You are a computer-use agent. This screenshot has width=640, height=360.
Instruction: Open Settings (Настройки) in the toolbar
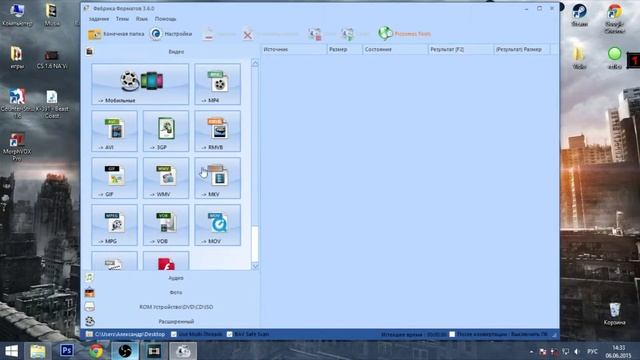point(171,34)
